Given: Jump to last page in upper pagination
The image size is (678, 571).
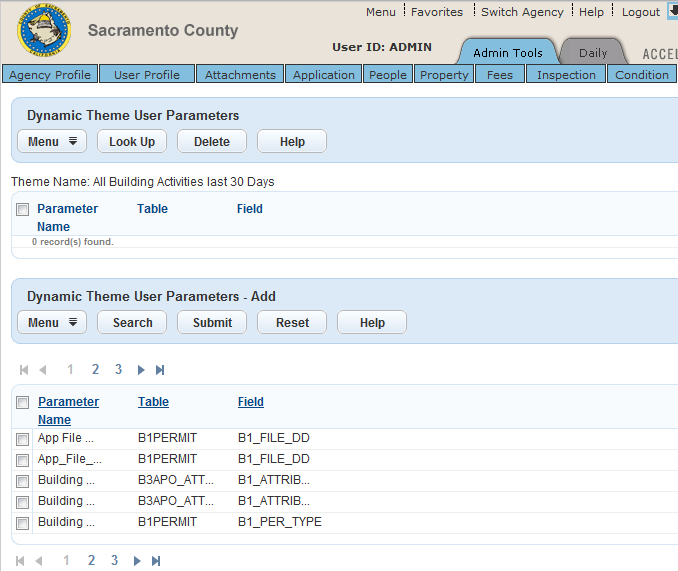Looking at the screenshot, I should 160,370.
